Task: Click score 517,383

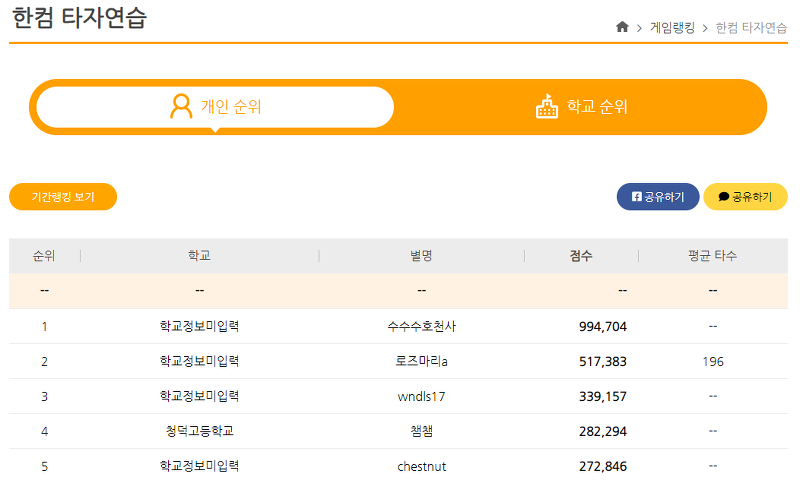Action: [603, 361]
